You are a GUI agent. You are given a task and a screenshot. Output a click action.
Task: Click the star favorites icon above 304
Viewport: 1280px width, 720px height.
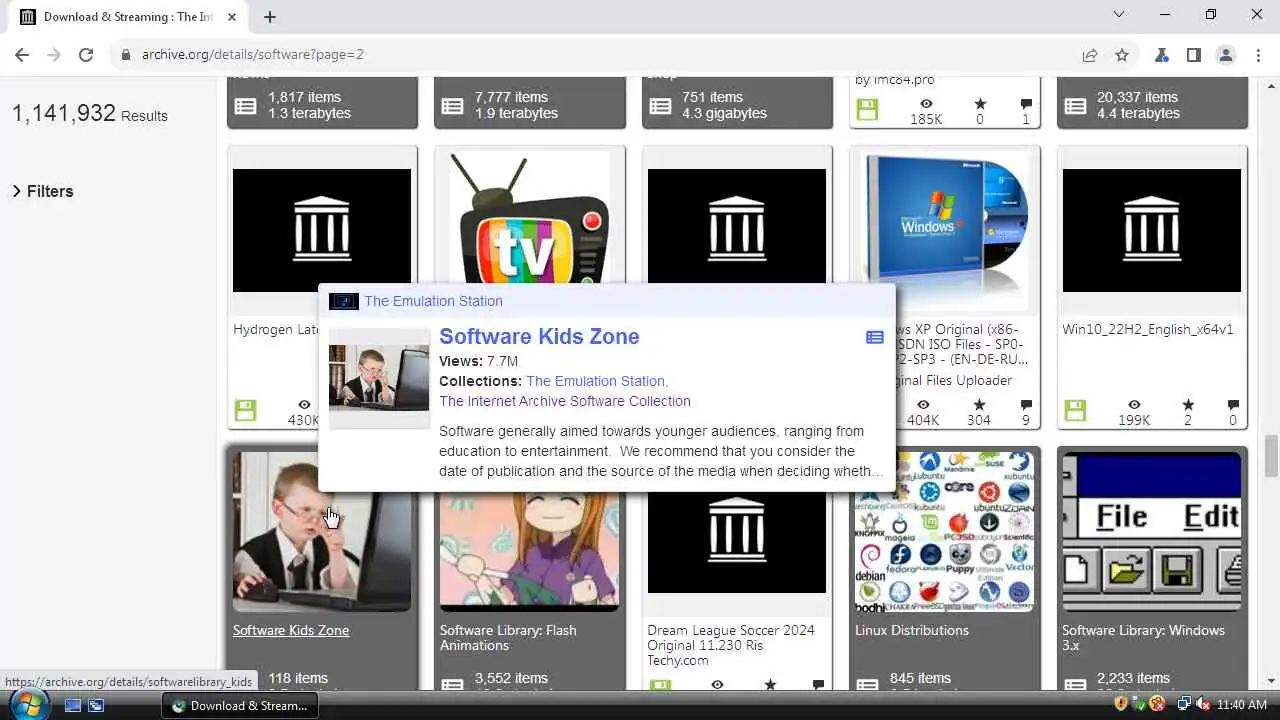[x=979, y=404]
